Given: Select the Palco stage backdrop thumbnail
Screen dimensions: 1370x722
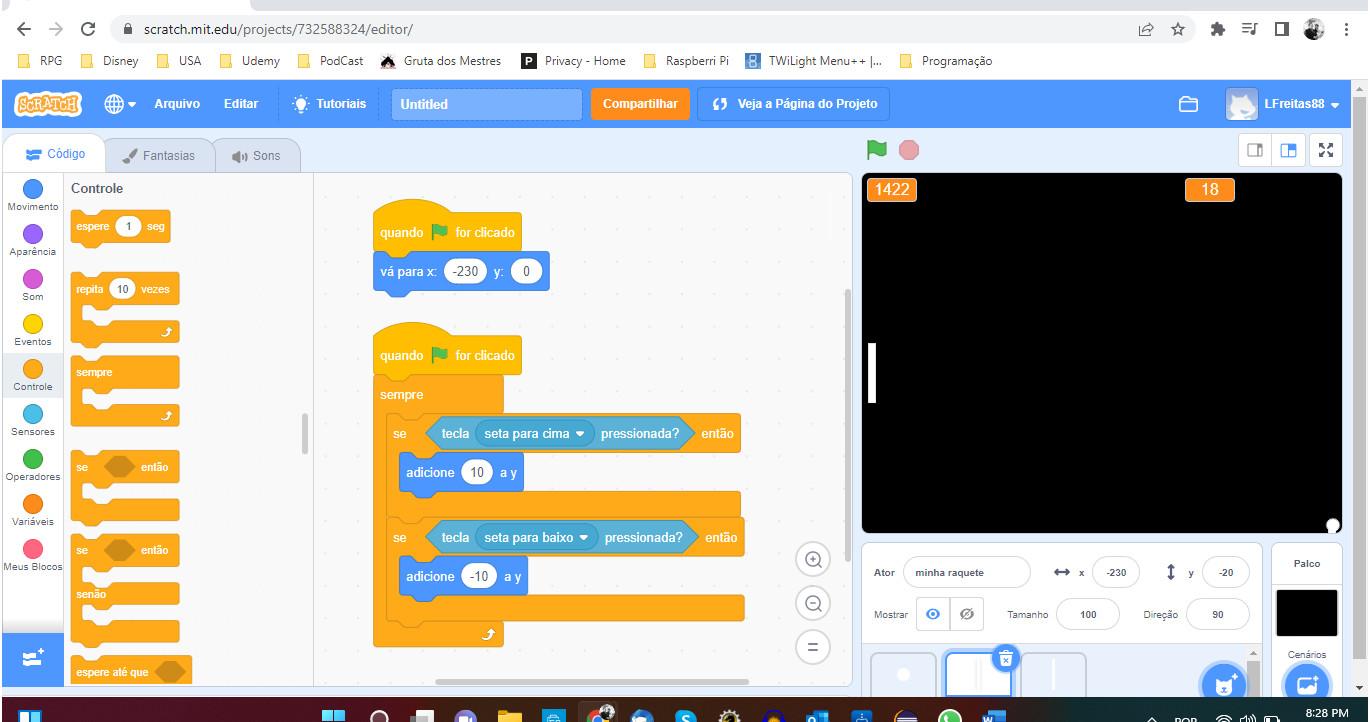Looking at the screenshot, I should pyautogui.click(x=1306, y=613).
